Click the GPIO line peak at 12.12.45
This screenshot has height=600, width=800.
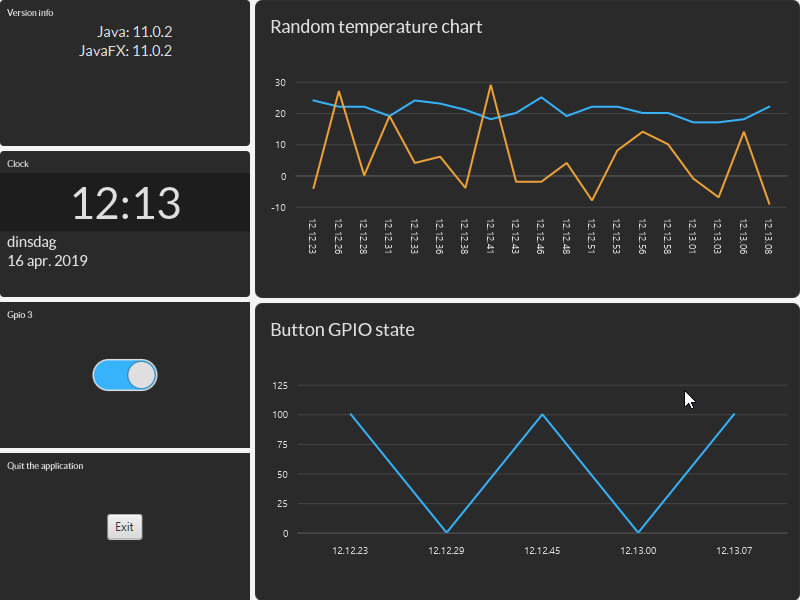click(542, 414)
